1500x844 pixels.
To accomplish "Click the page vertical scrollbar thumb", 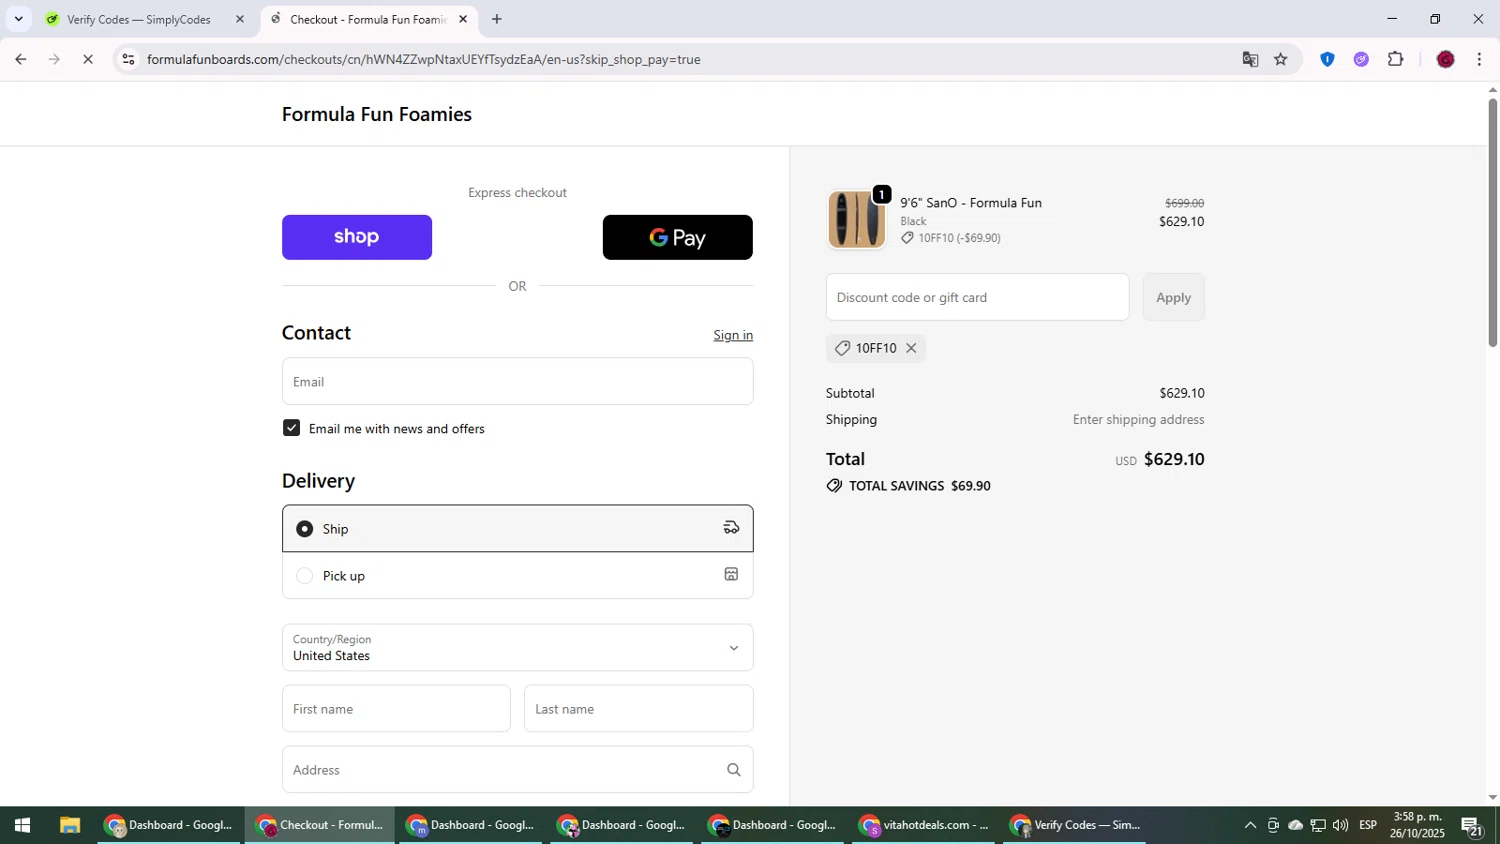I will click(1492, 222).
